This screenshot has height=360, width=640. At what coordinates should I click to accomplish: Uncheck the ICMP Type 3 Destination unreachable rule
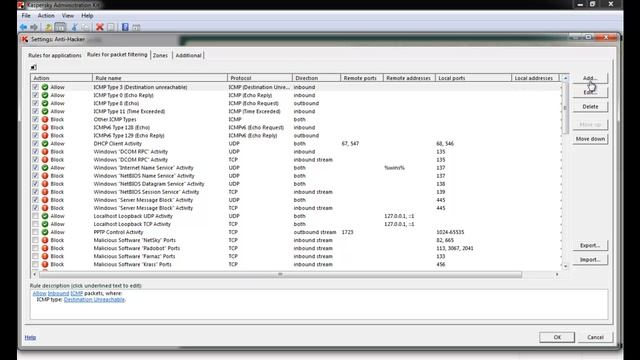click(x=36, y=87)
